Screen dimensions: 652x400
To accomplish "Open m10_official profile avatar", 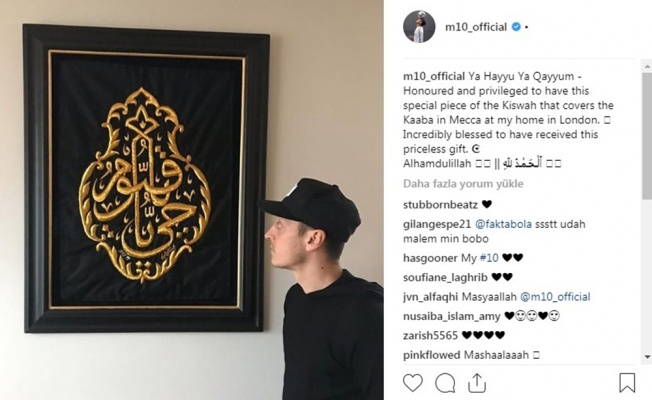I will (x=419, y=27).
